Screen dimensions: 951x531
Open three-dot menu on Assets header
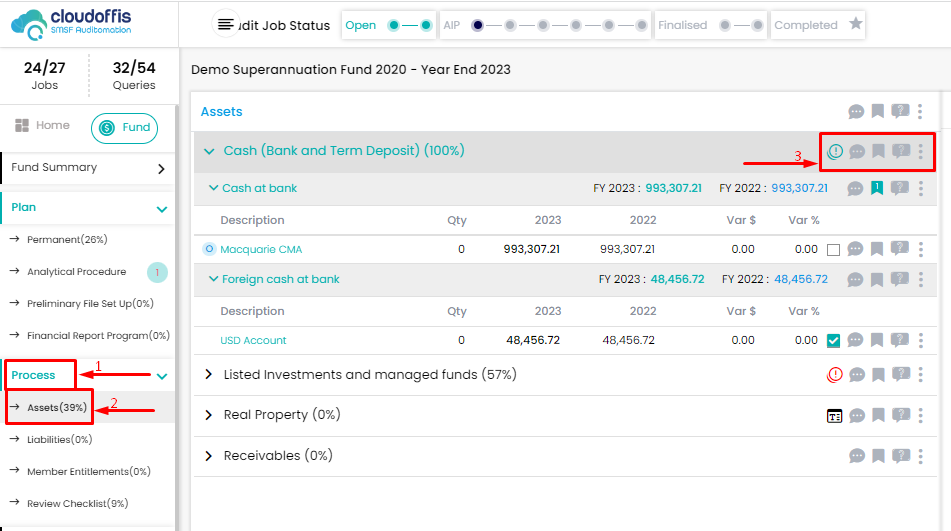pyautogui.click(x=920, y=112)
